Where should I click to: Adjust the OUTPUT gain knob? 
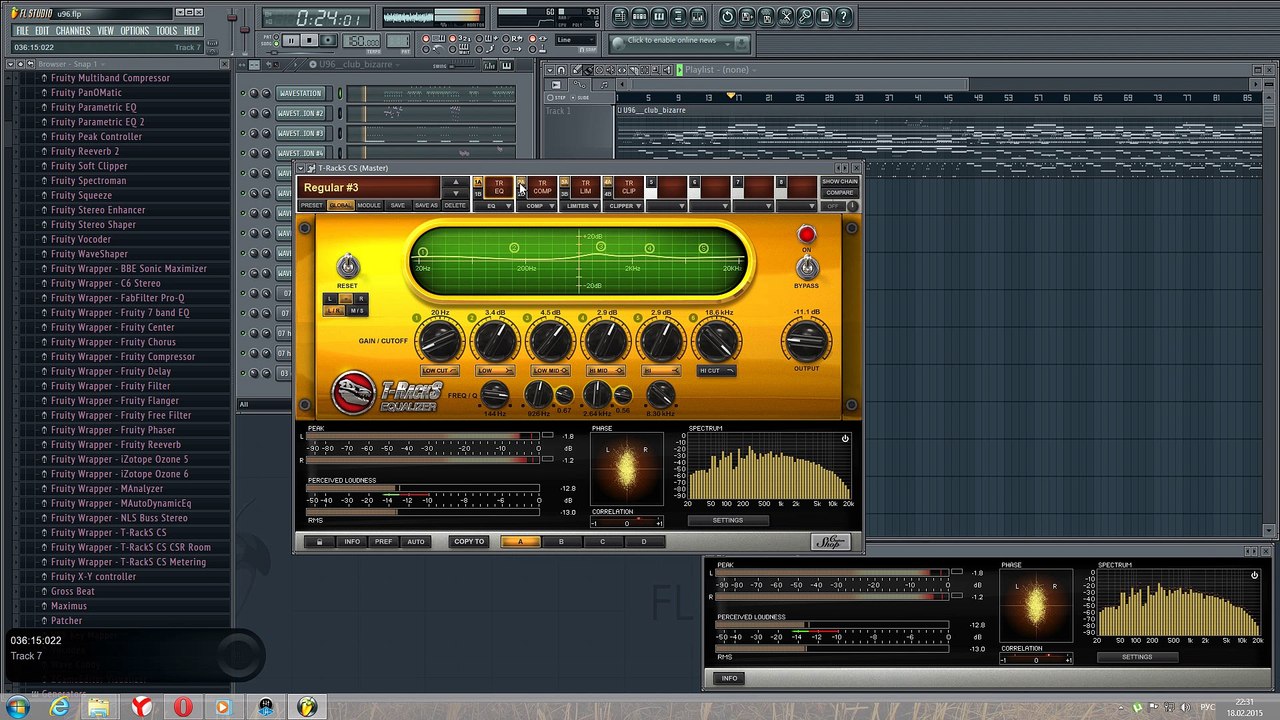(x=806, y=341)
